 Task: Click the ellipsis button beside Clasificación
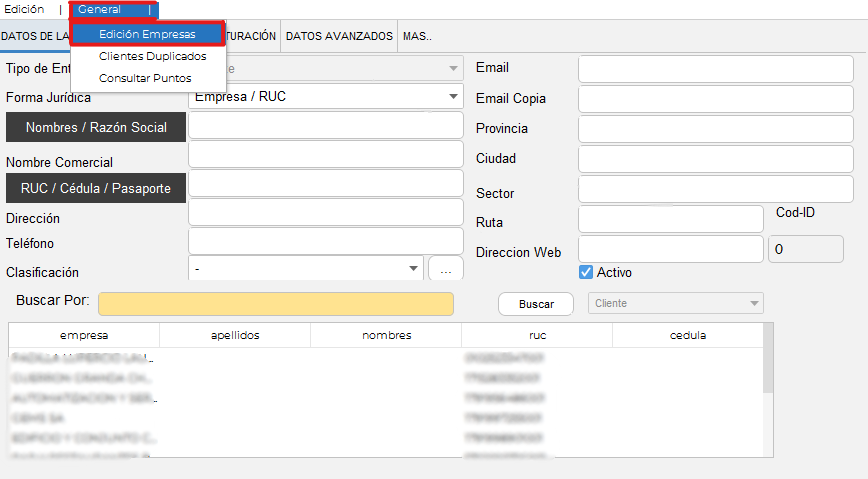click(446, 269)
